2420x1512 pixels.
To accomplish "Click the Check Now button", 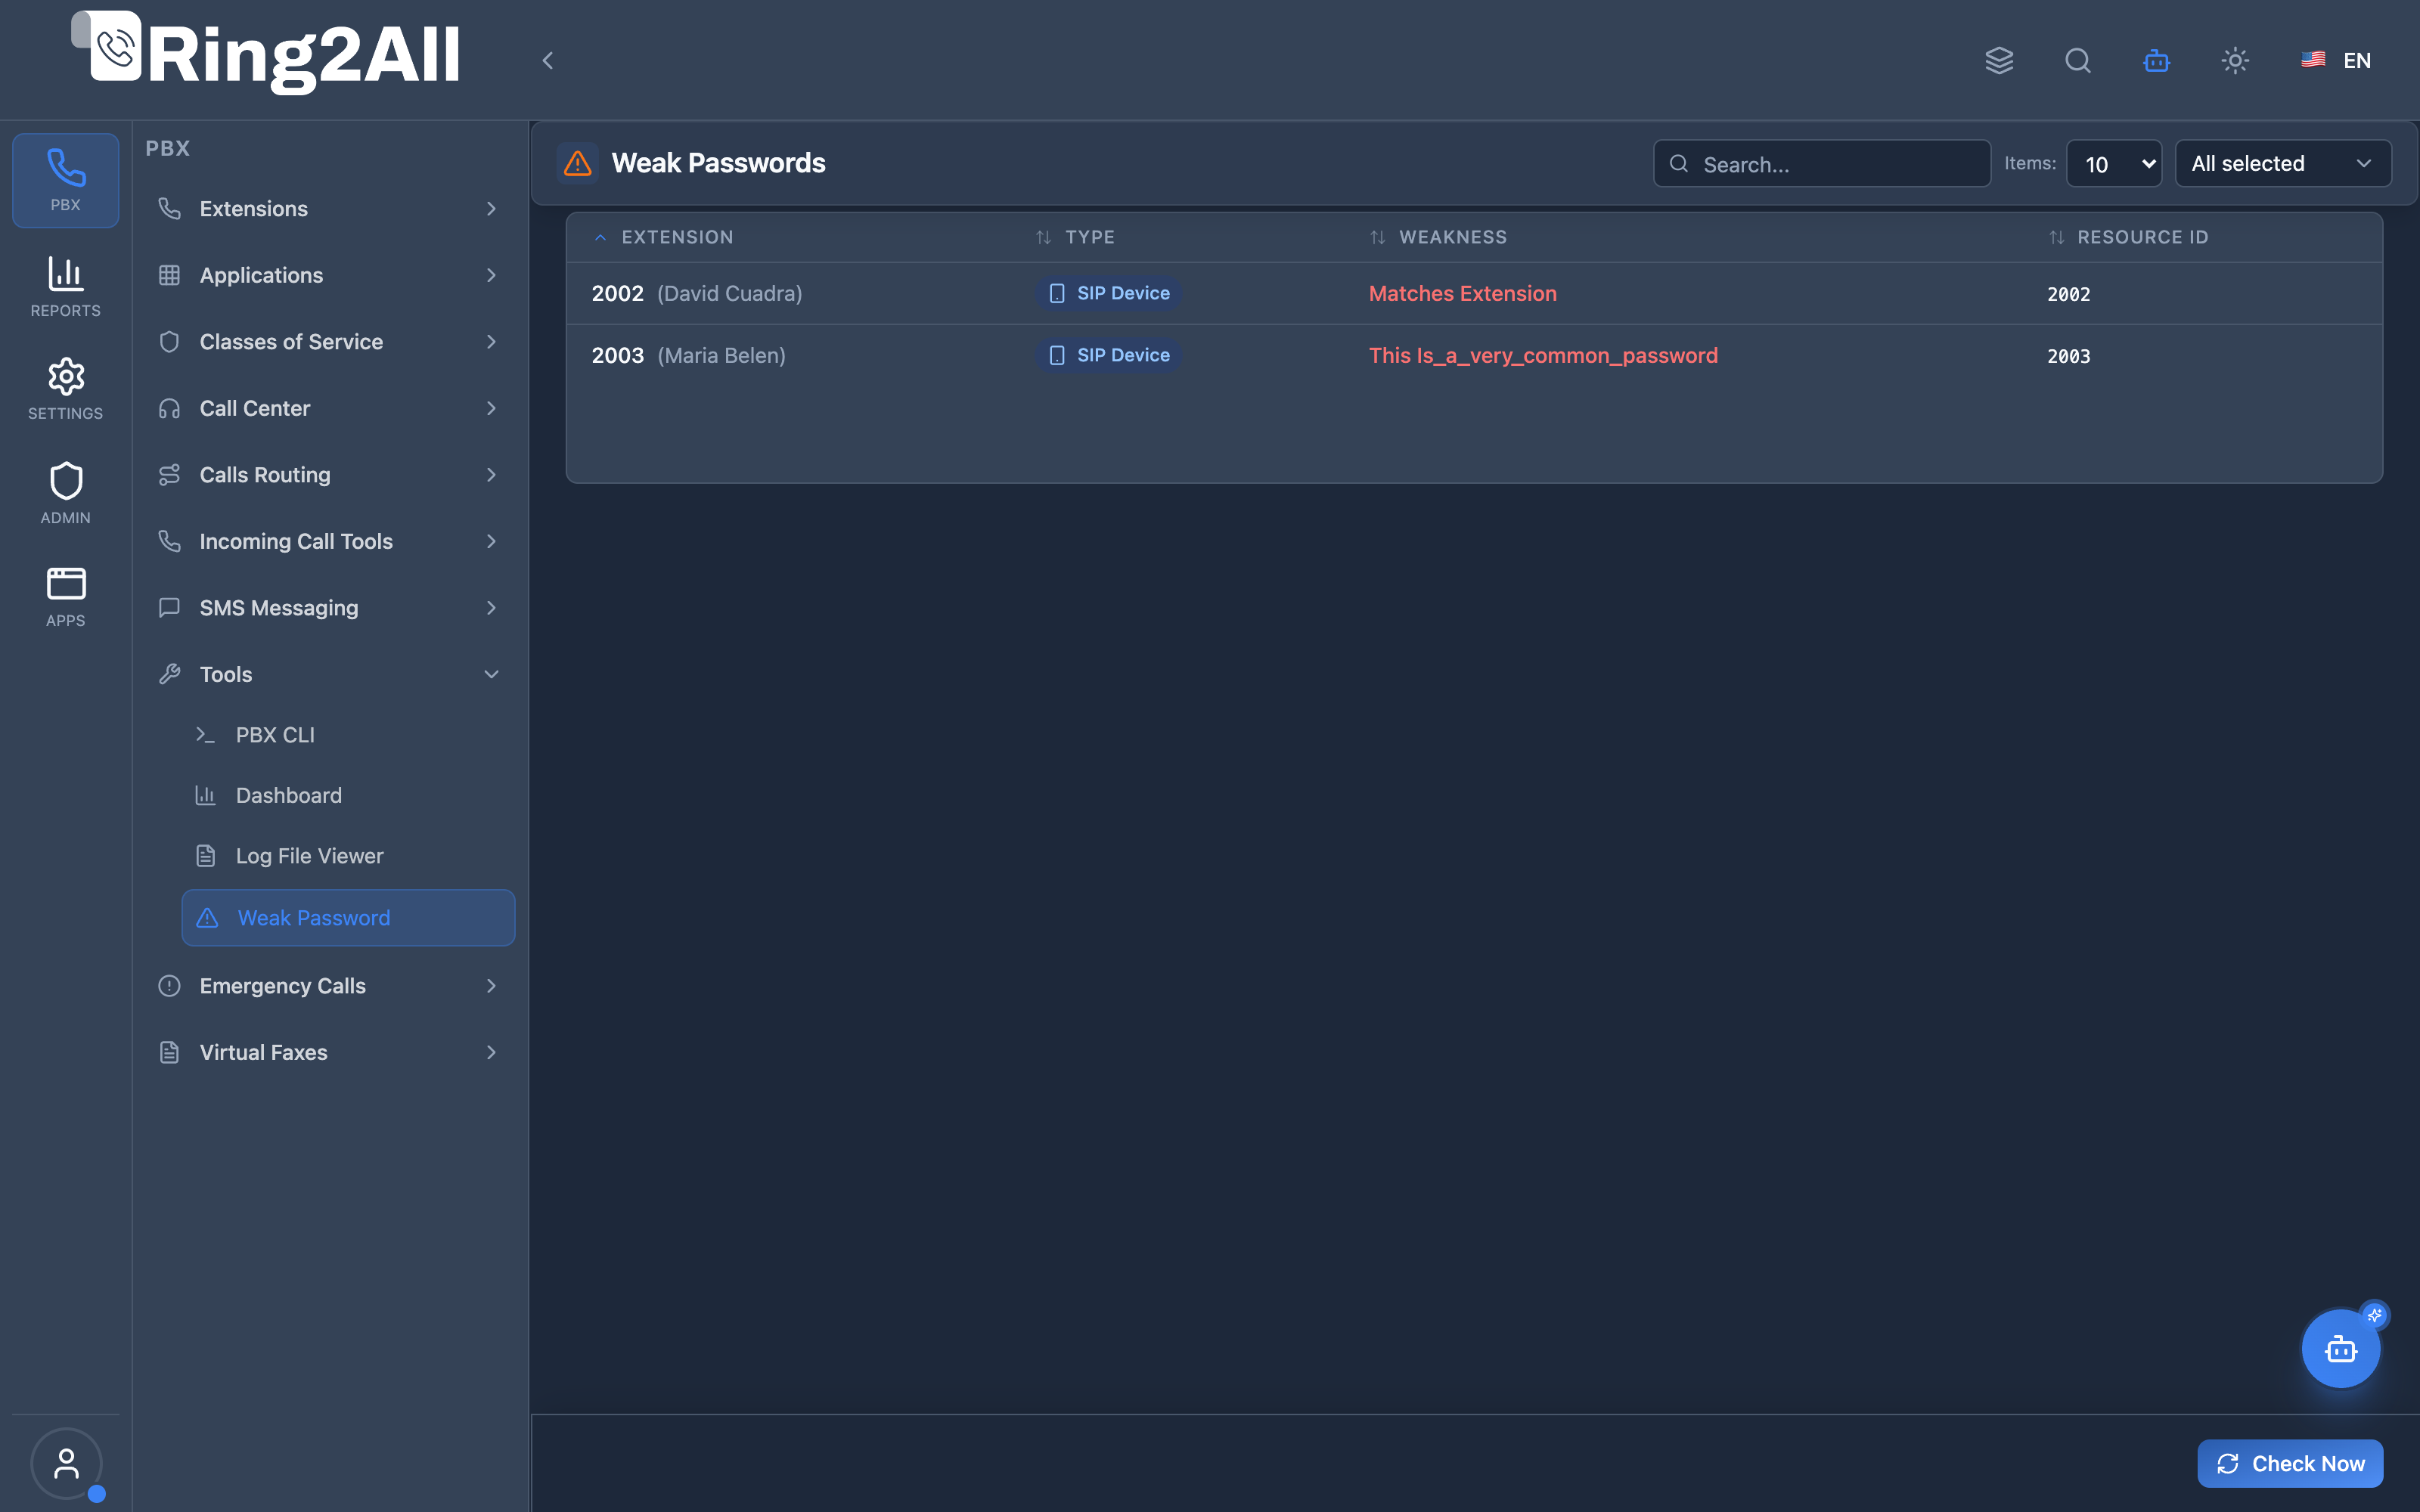I will tap(2290, 1463).
